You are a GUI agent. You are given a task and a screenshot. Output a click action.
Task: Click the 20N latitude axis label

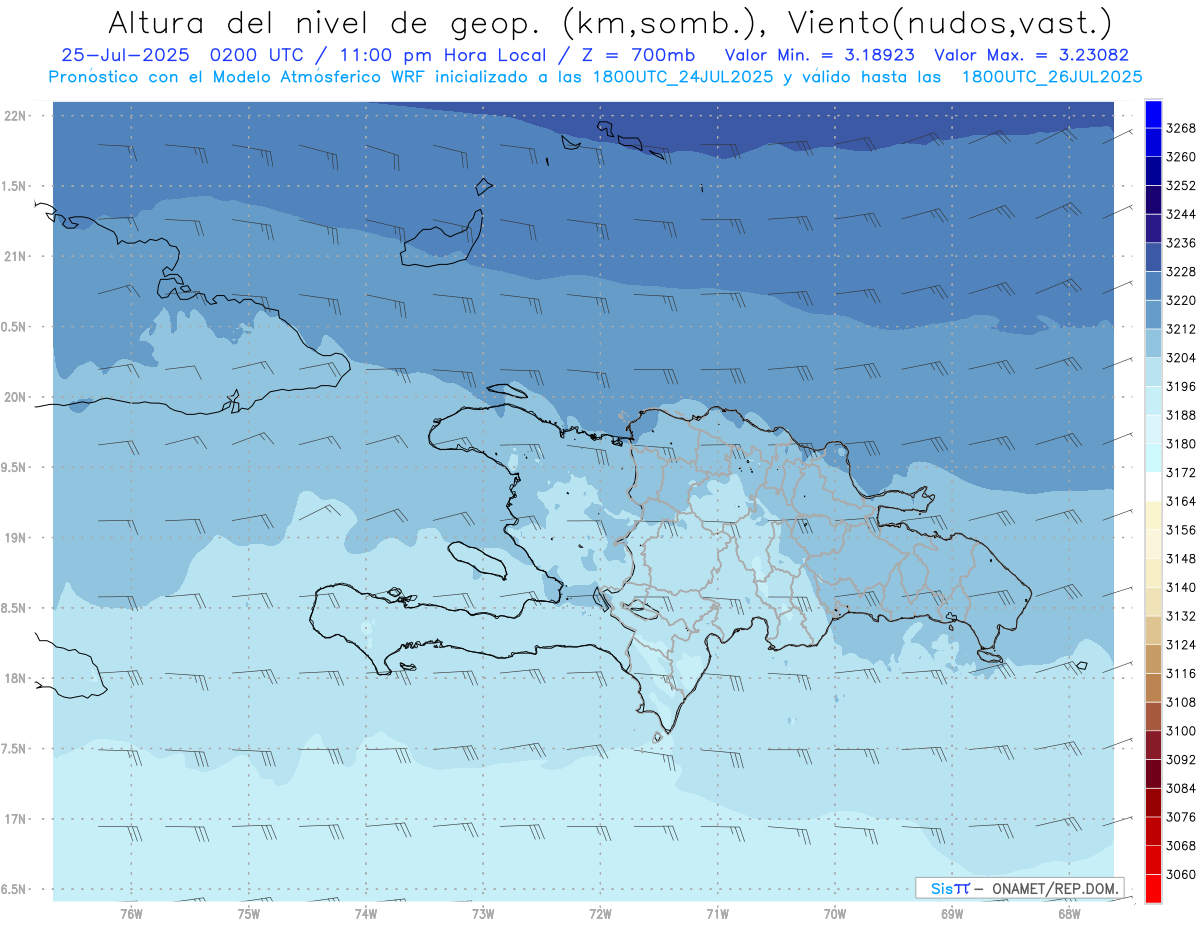[15, 397]
